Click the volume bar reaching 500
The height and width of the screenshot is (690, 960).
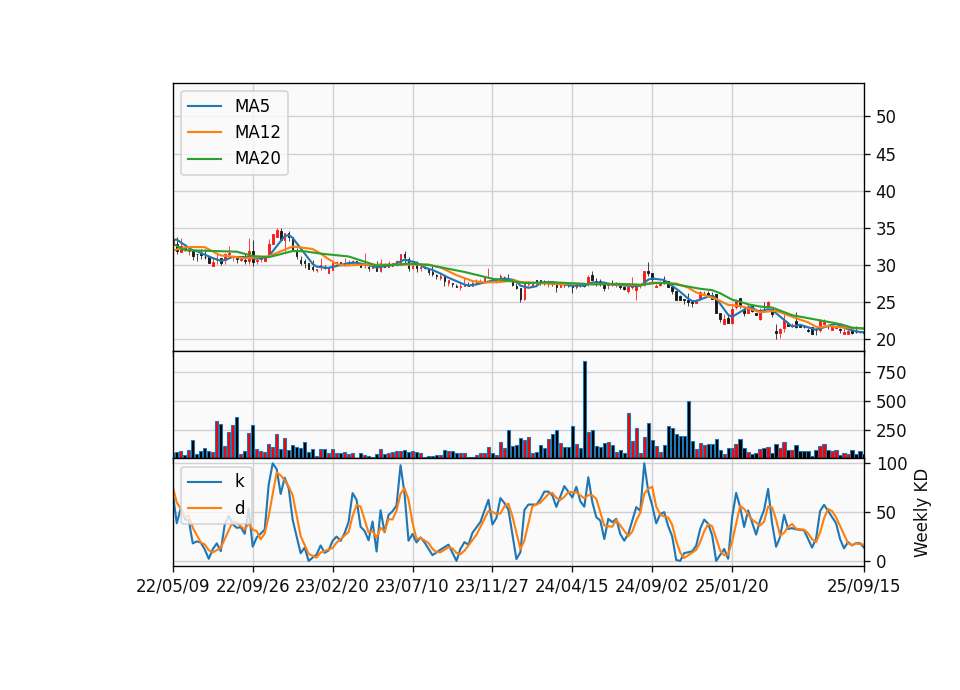pos(689,430)
